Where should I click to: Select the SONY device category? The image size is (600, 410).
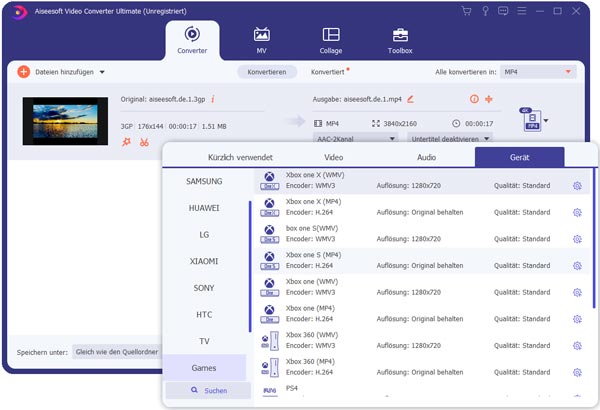point(204,287)
